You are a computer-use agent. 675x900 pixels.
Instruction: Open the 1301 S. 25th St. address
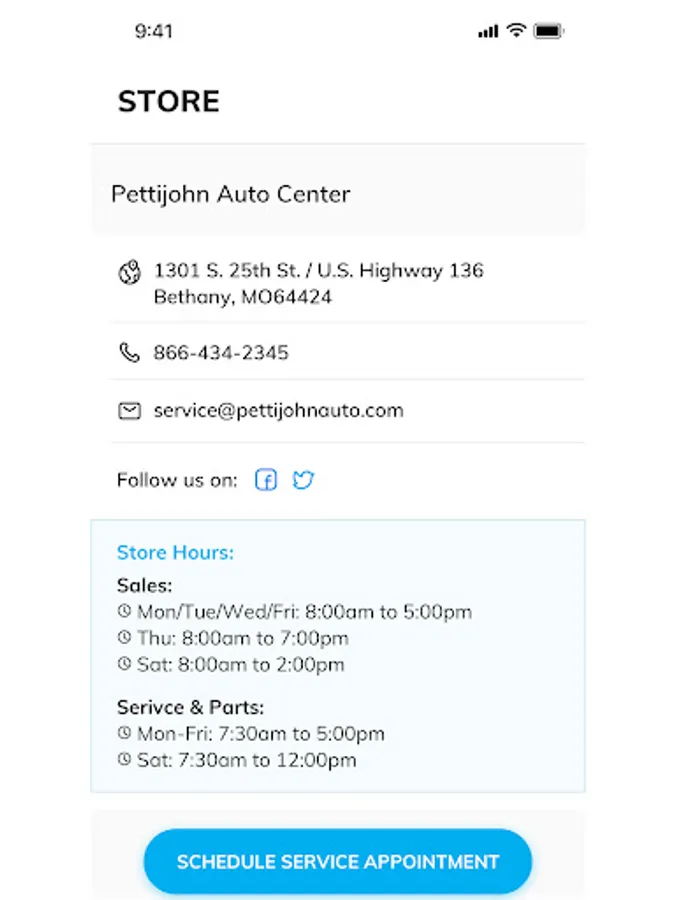pyautogui.click(x=319, y=284)
